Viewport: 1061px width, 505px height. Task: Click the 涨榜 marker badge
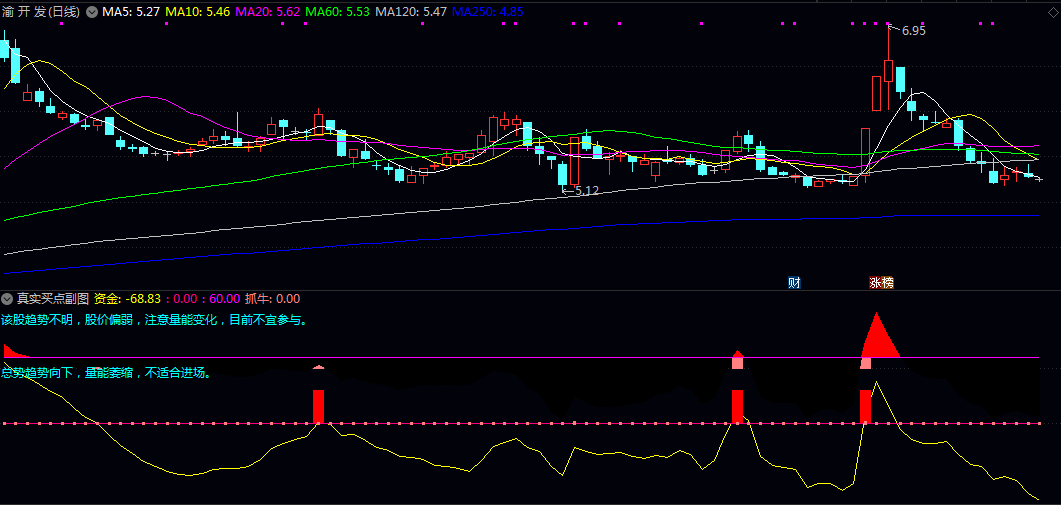pyautogui.click(x=881, y=282)
